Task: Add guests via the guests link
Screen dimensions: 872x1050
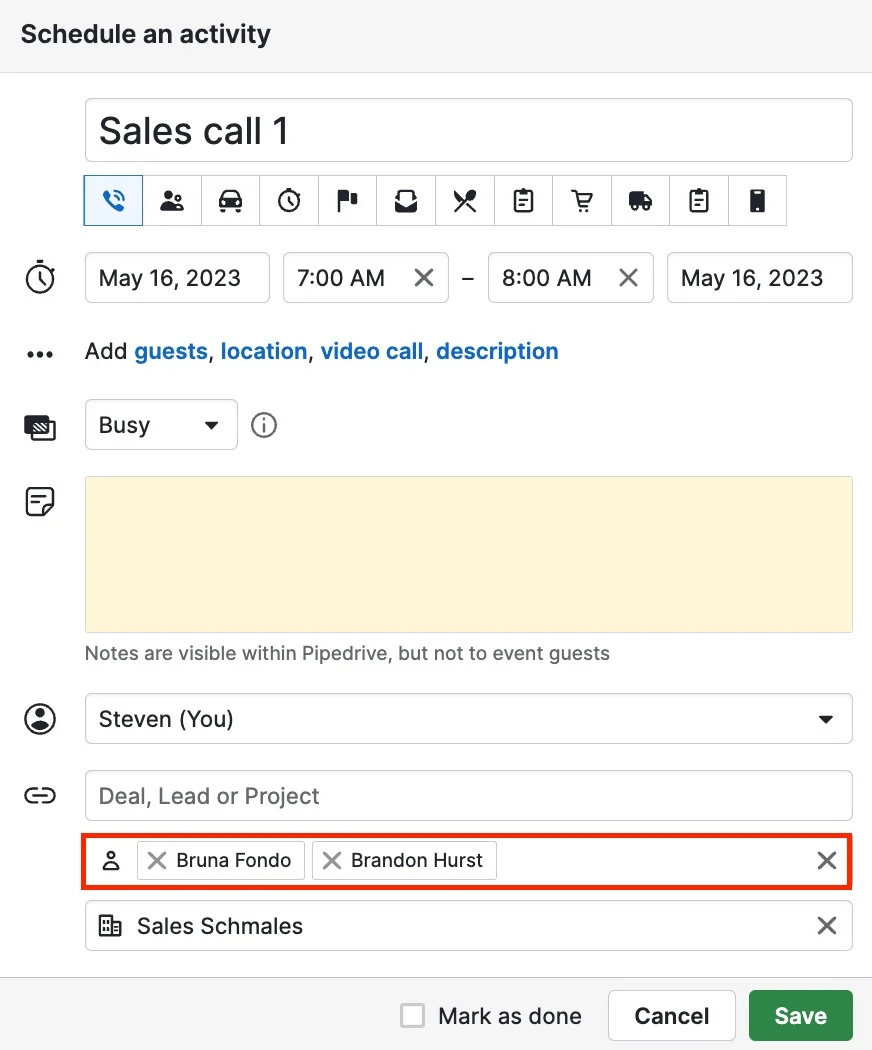Action: pos(171,351)
